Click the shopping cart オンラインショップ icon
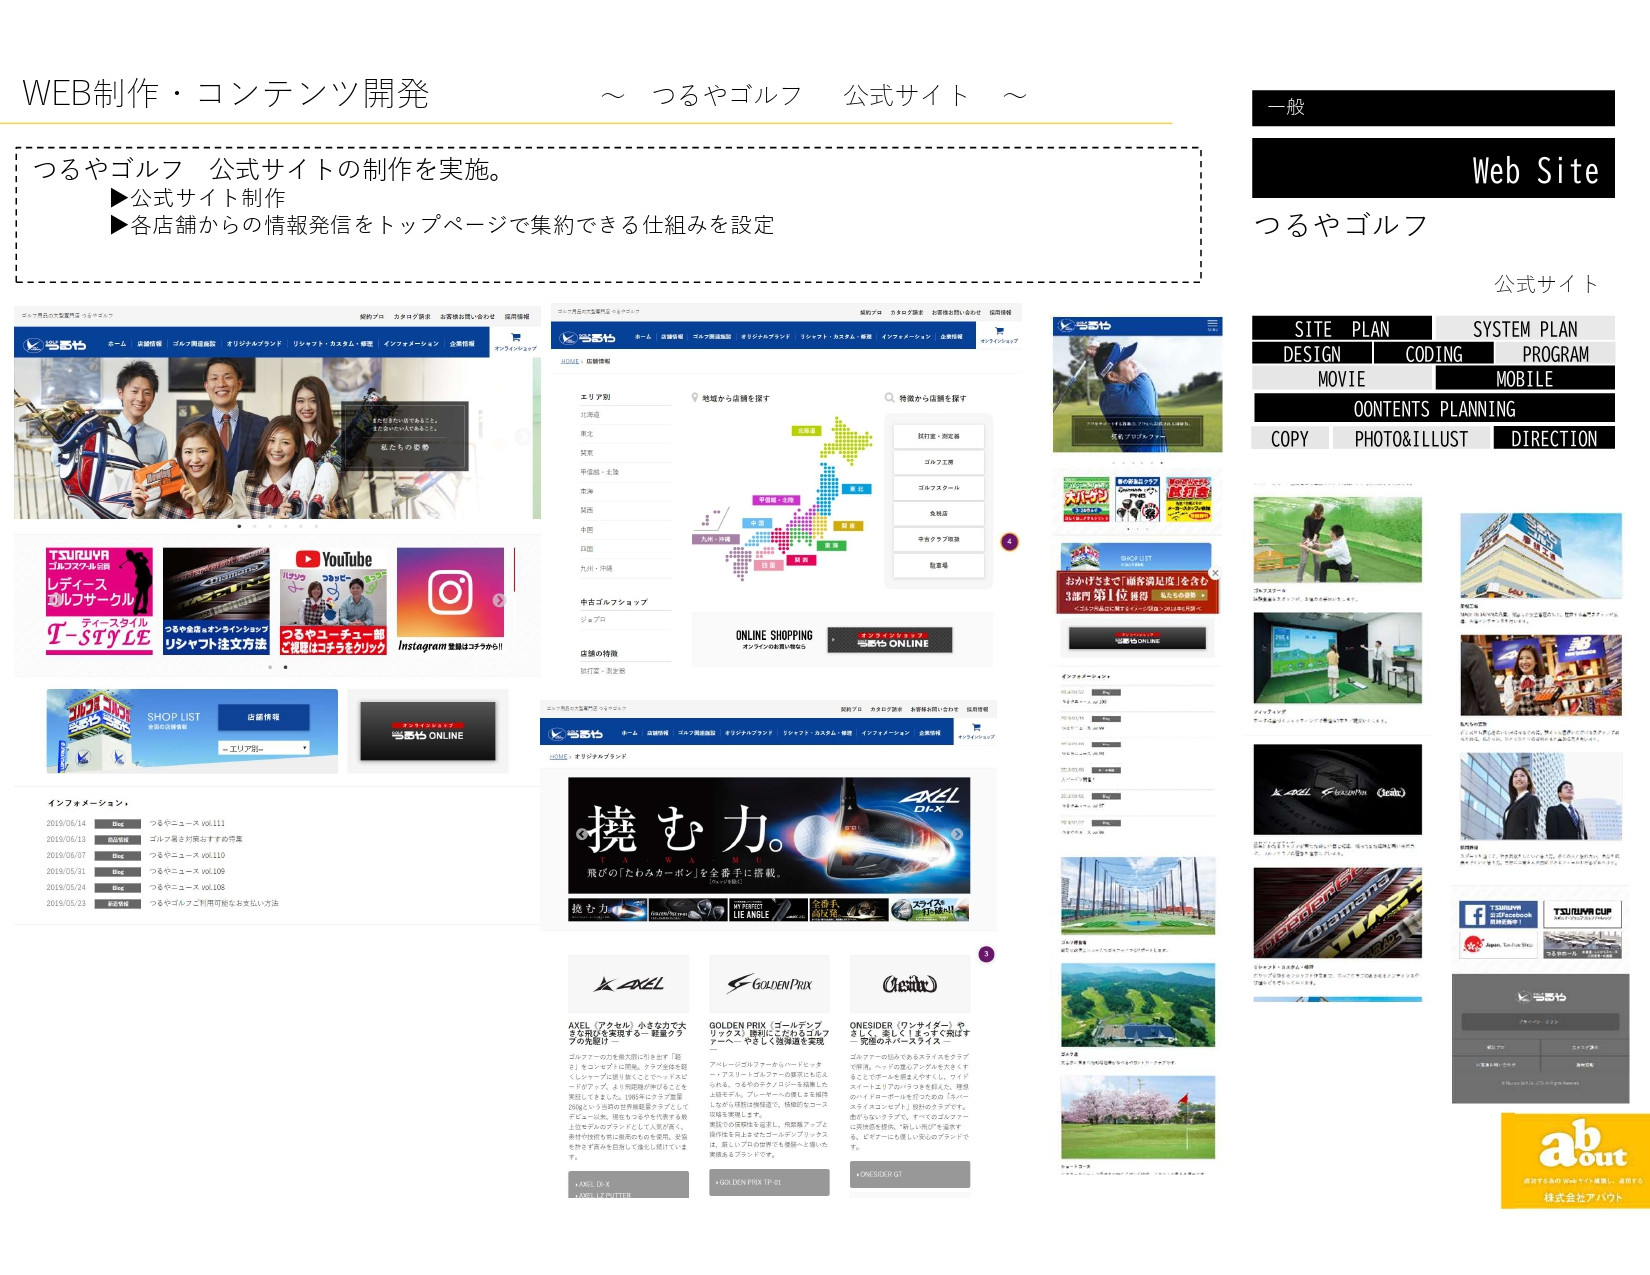The image size is (1650, 1275). pyautogui.click(x=515, y=338)
